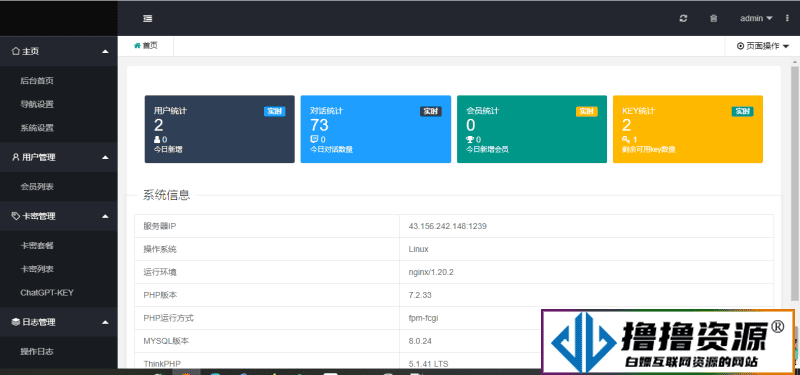Image resolution: width=800 pixels, height=375 pixels.
Task: Click the 操作系统 label
Action: 160,249
